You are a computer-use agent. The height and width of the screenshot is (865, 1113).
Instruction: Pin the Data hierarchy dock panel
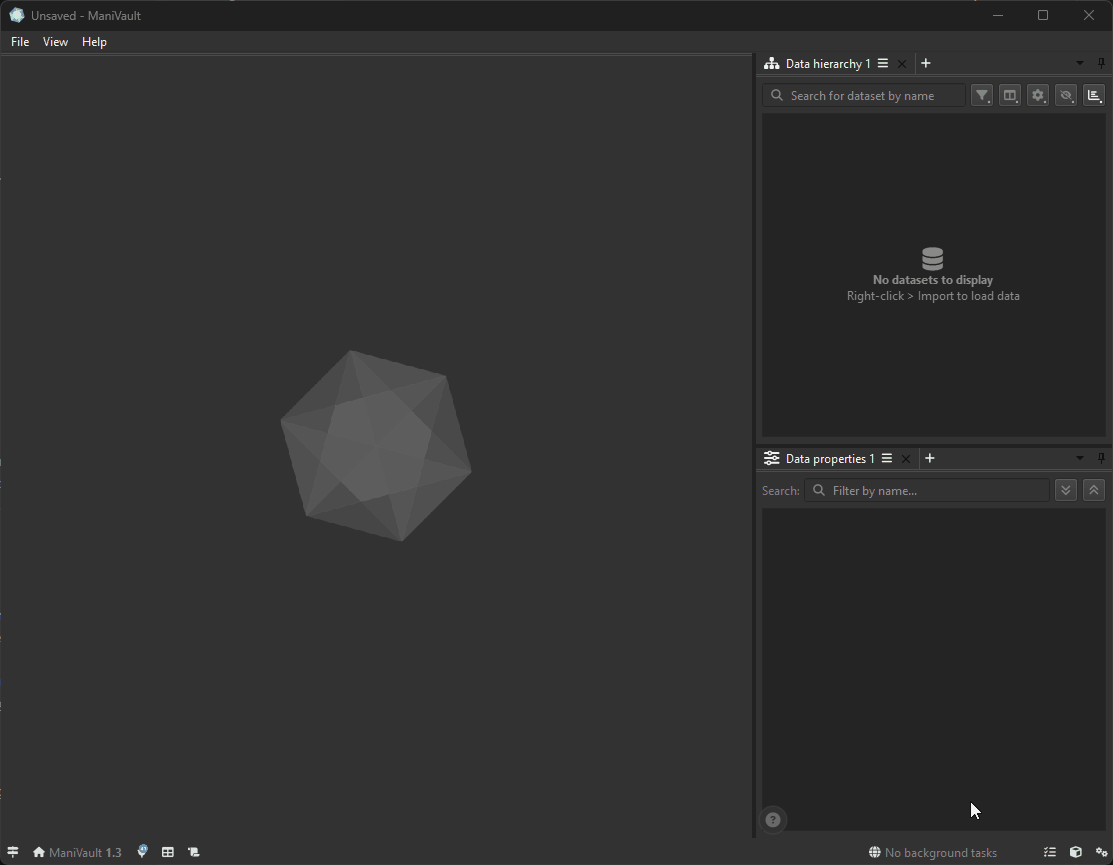click(1101, 63)
